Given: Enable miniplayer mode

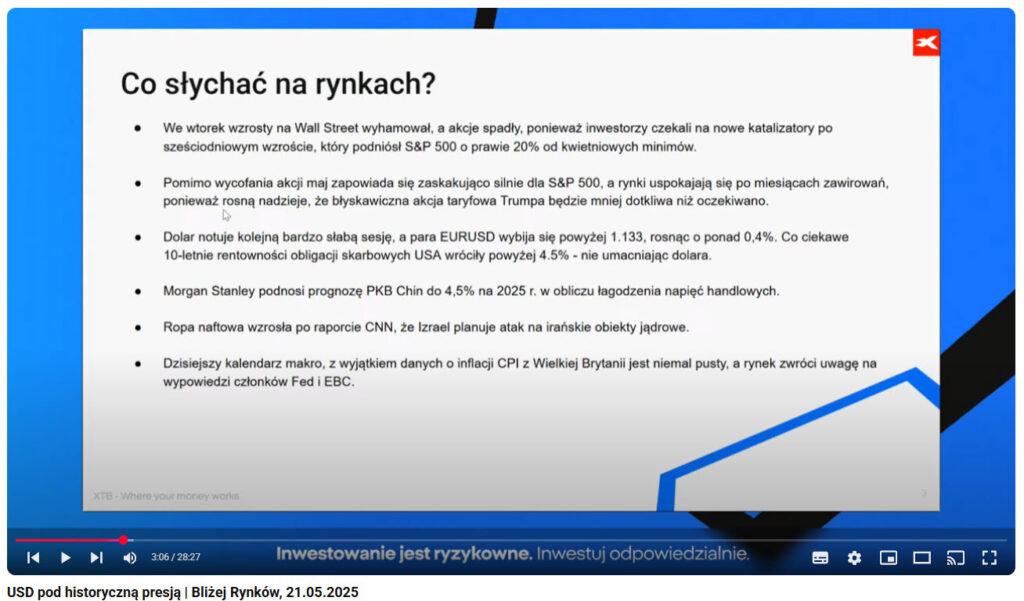Looking at the screenshot, I should (x=888, y=557).
